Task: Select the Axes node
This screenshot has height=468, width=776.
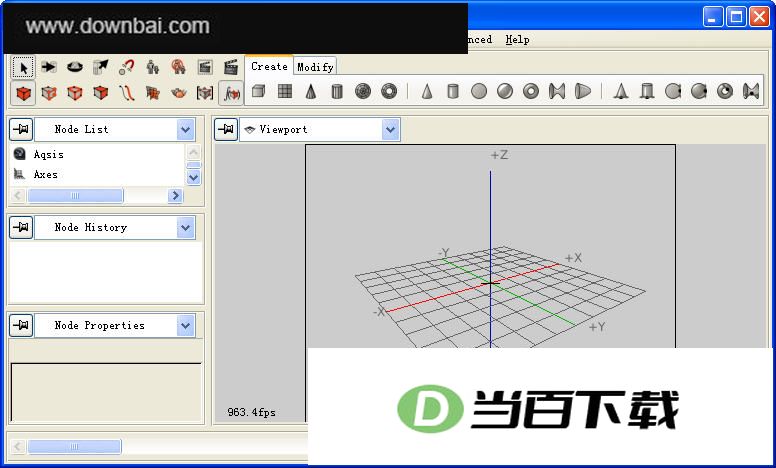Action: click(46, 174)
